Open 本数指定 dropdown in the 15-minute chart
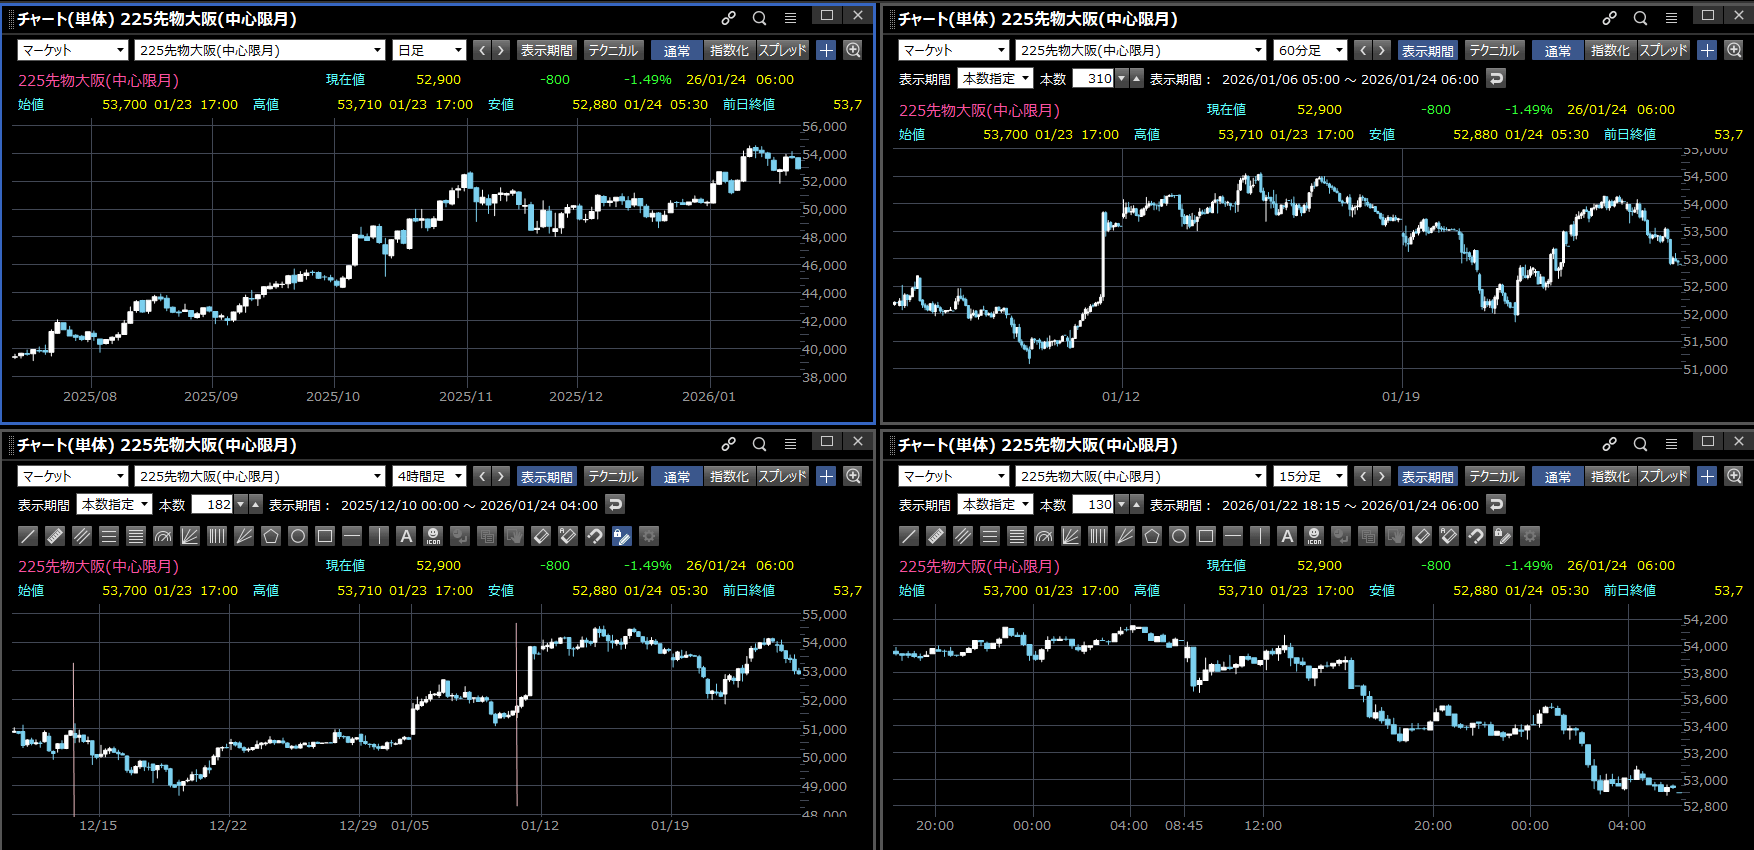This screenshot has height=850, width=1754. coord(995,505)
